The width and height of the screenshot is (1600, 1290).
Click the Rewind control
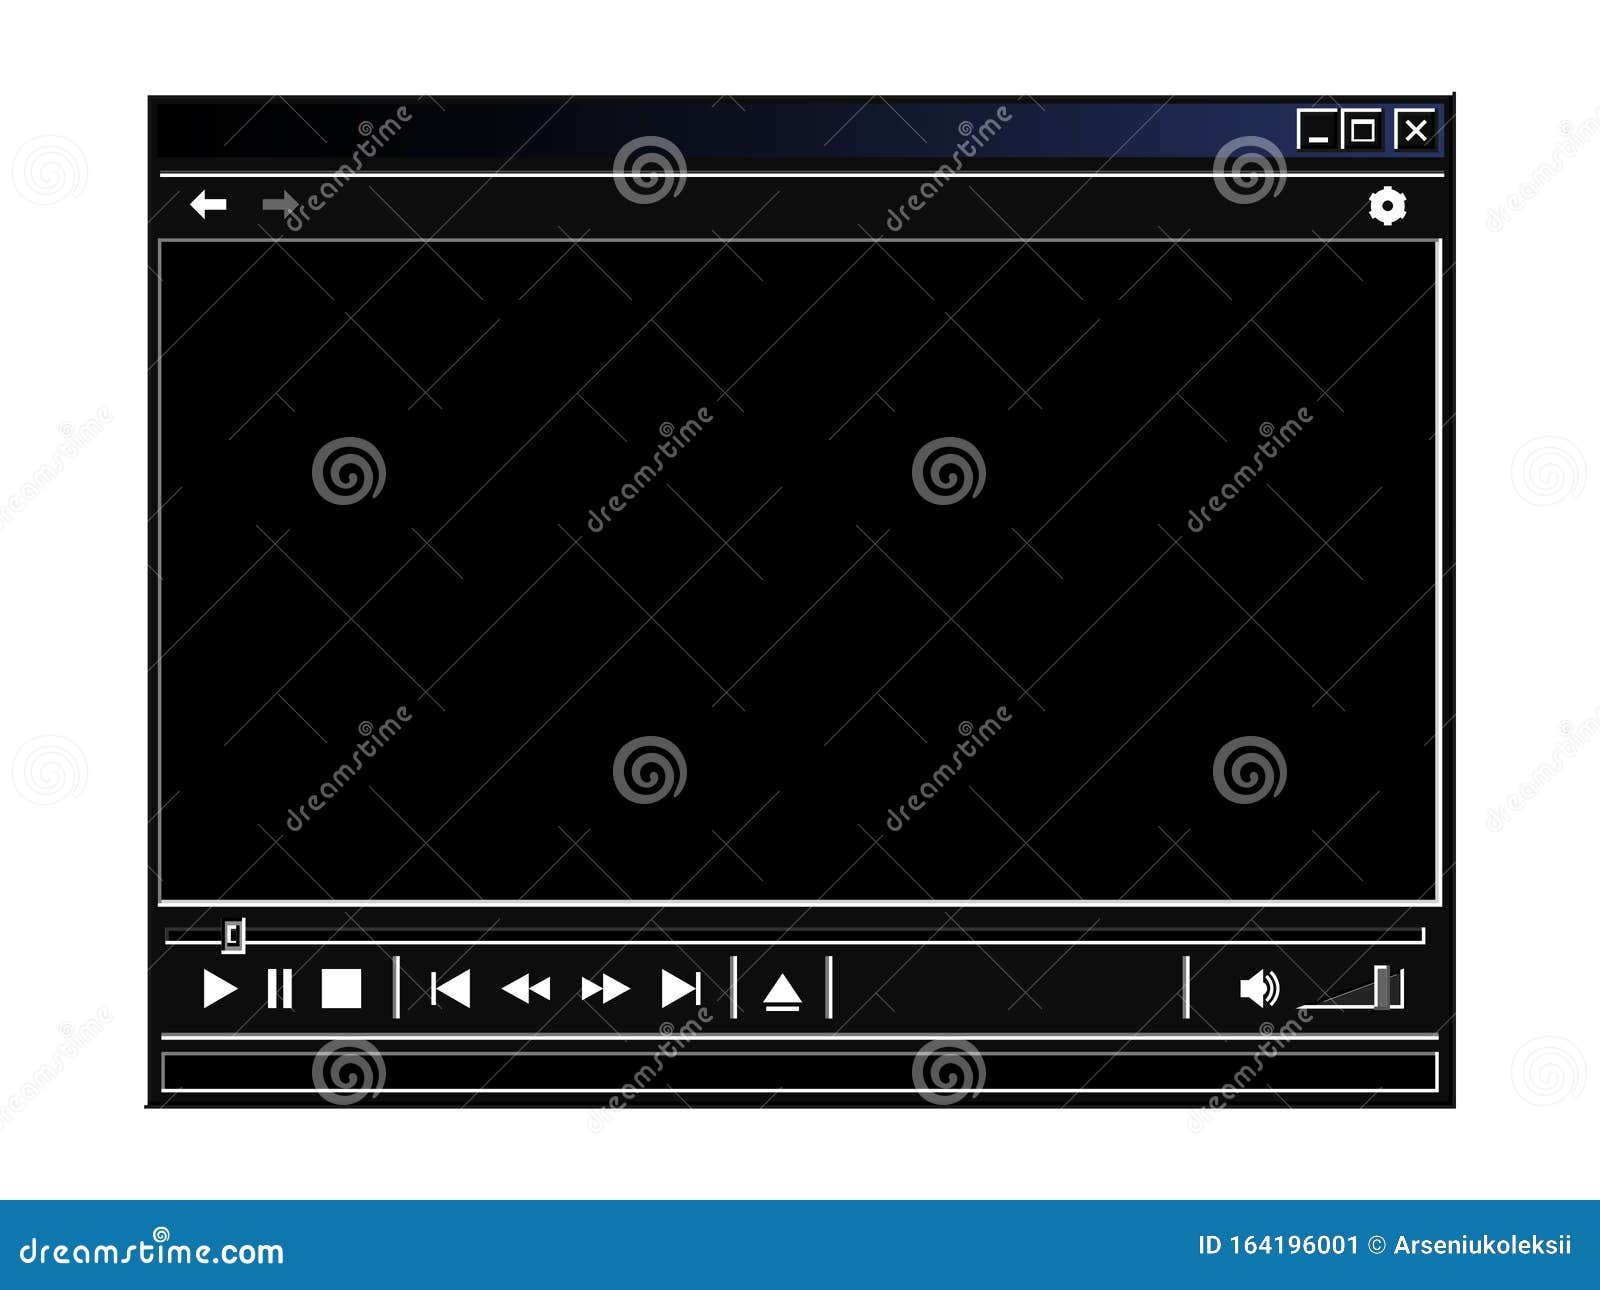[x=527, y=989]
